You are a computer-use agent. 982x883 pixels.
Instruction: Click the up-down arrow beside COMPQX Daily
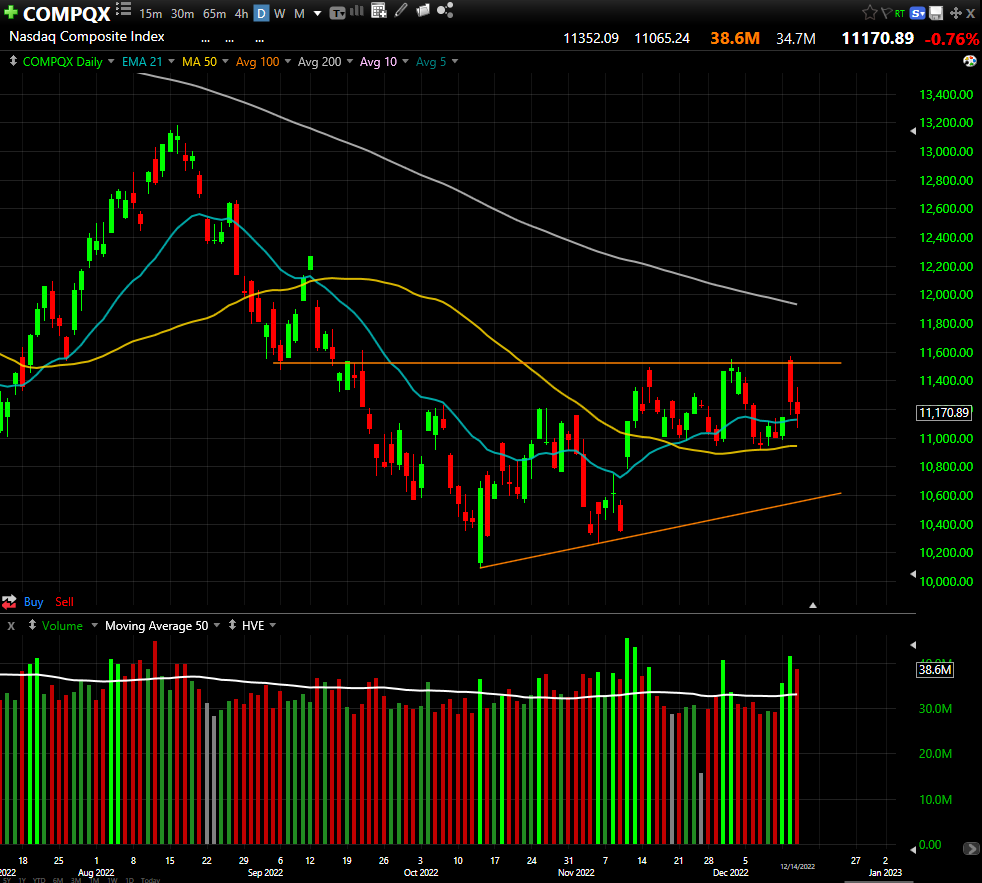pyautogui.click(x=13, y=61)
